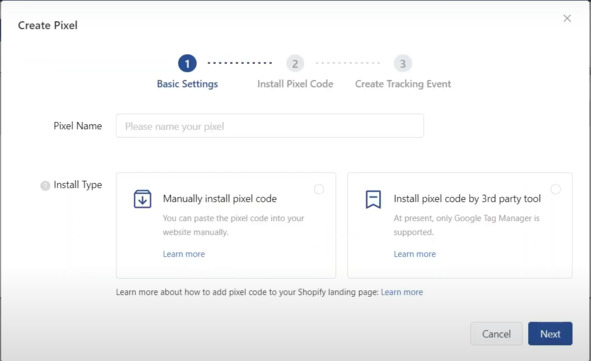Go to the Basic Settings step label
The height and width of the screenshot is (361, 591).
point(187,84)
